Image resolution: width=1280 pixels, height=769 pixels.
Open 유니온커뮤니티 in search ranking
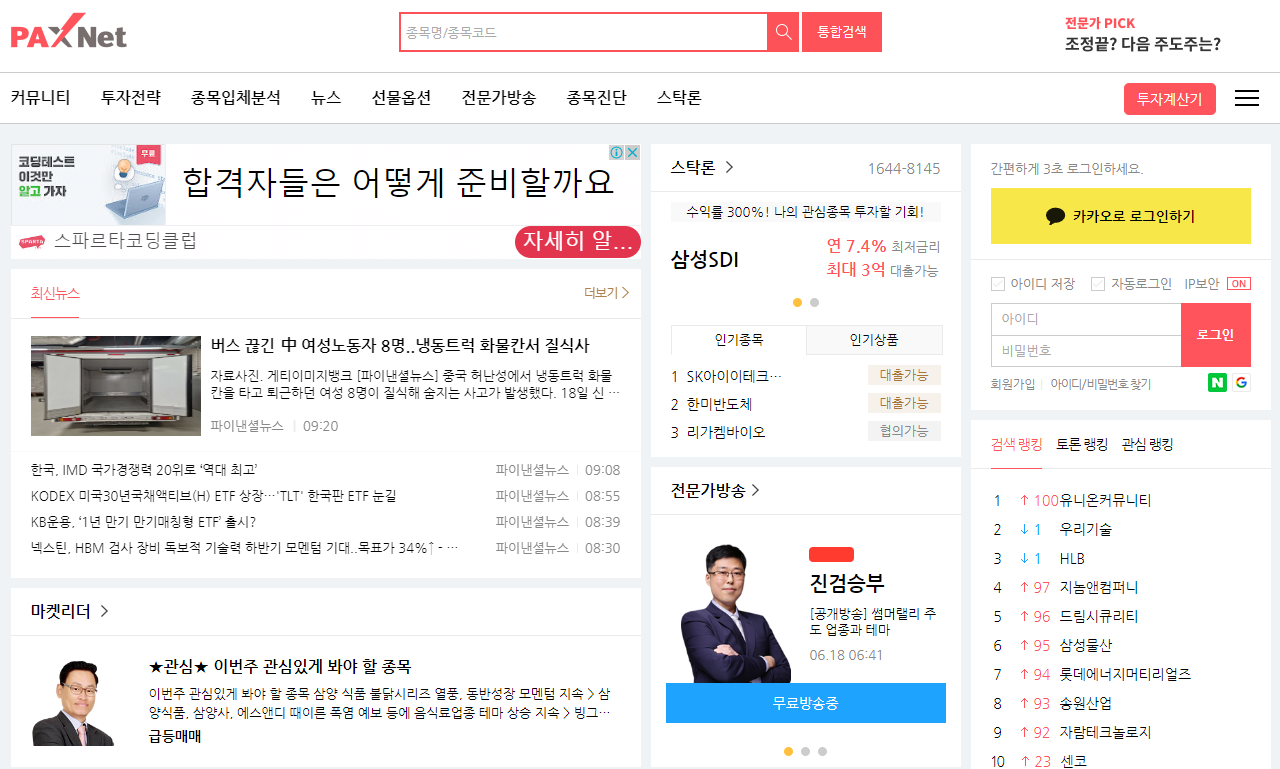coord(1106,500)
